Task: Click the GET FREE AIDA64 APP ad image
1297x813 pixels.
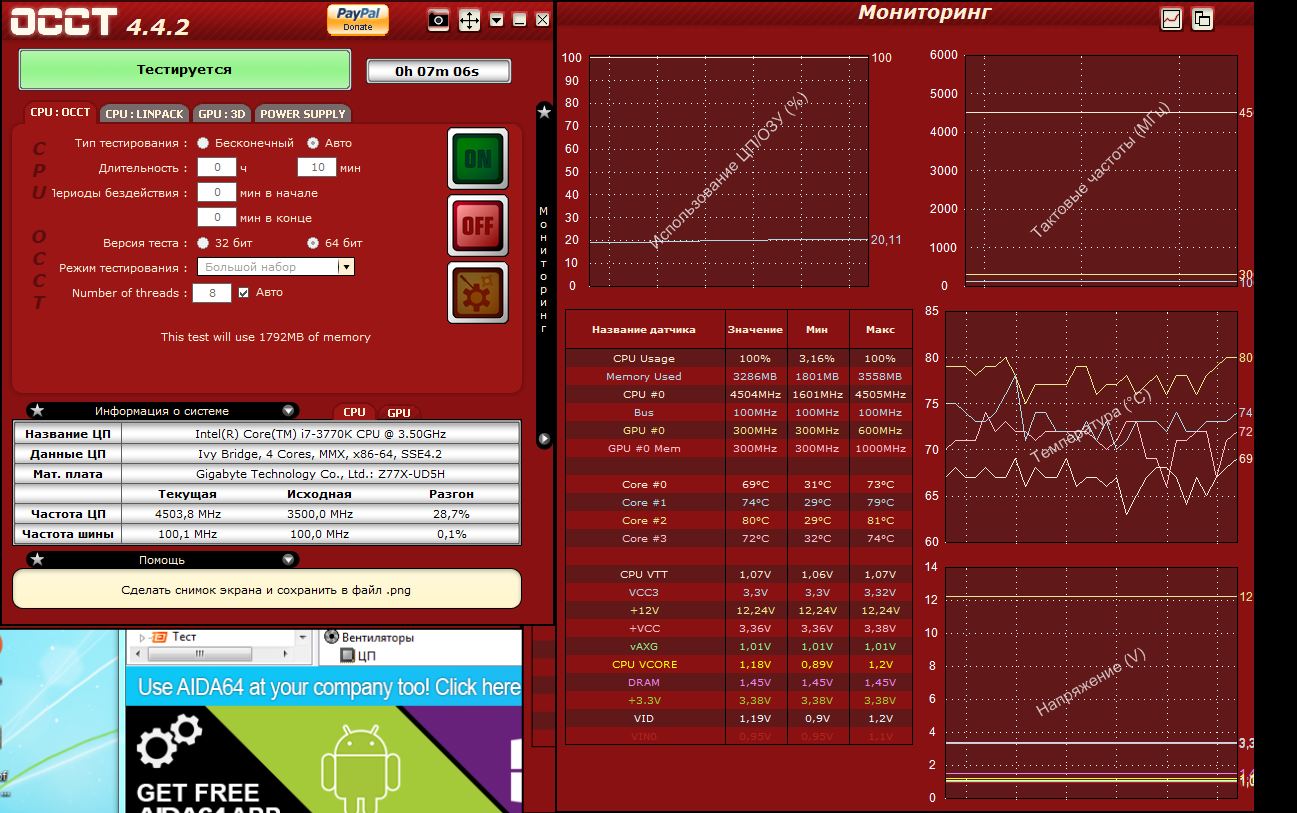Action: point(323,759)
